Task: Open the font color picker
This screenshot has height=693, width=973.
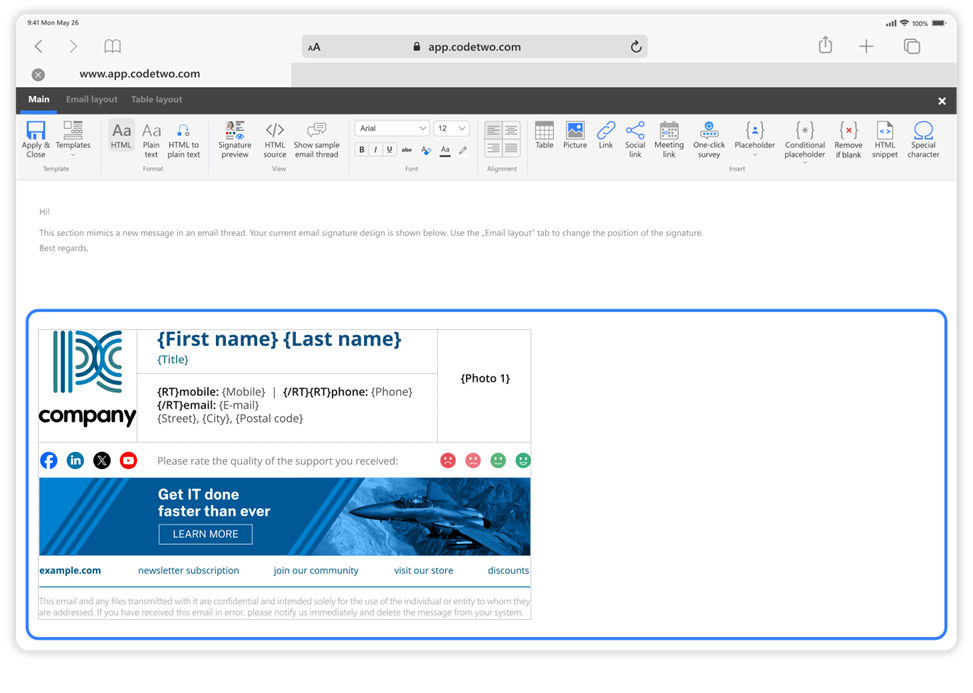Action: 445,150
